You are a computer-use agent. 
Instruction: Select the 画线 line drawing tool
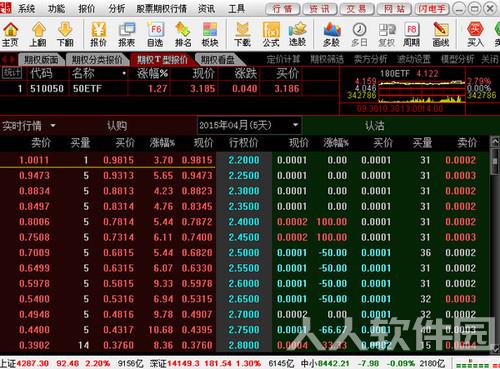coord(441,34)
